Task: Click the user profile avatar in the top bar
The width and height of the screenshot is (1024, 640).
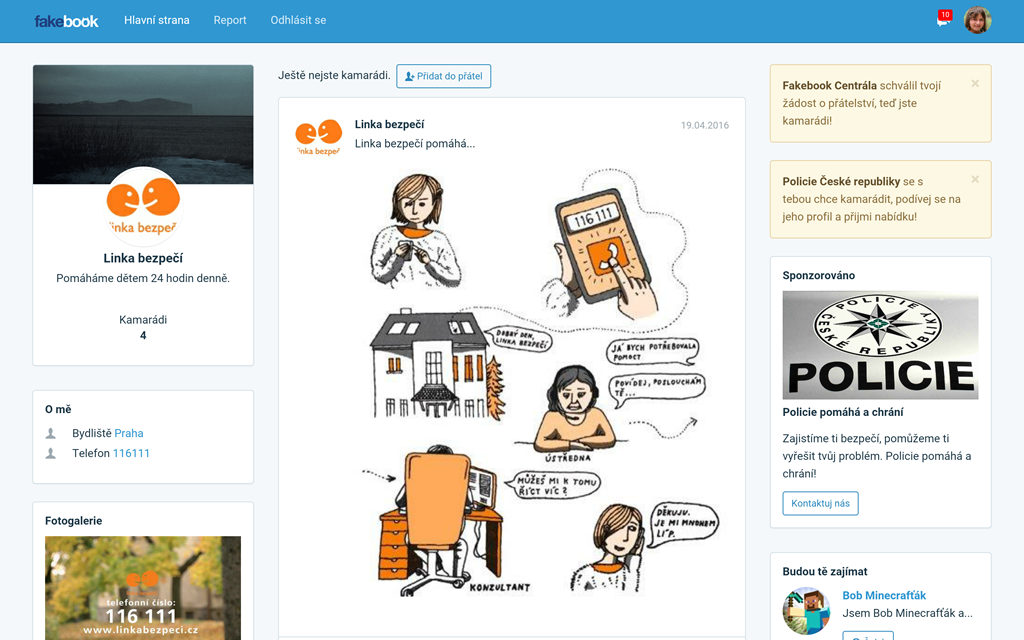Action: (x=978, y=20)
